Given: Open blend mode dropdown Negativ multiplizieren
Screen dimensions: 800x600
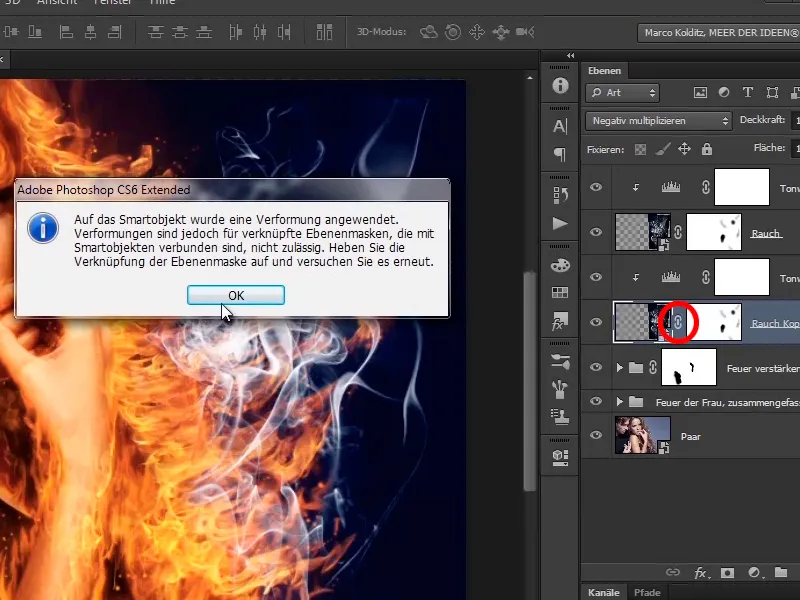Looking at the screenshot, I should click(x=659, y=121).
